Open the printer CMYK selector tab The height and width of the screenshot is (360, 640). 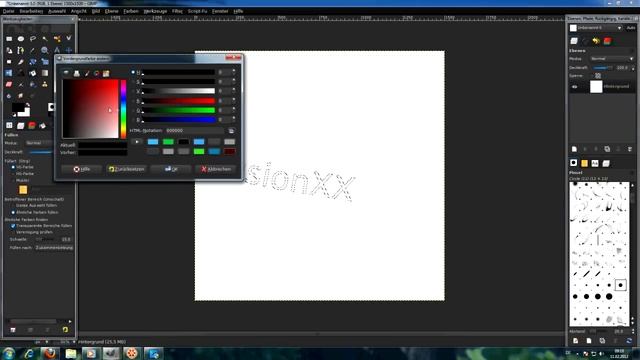pos(76,73)
